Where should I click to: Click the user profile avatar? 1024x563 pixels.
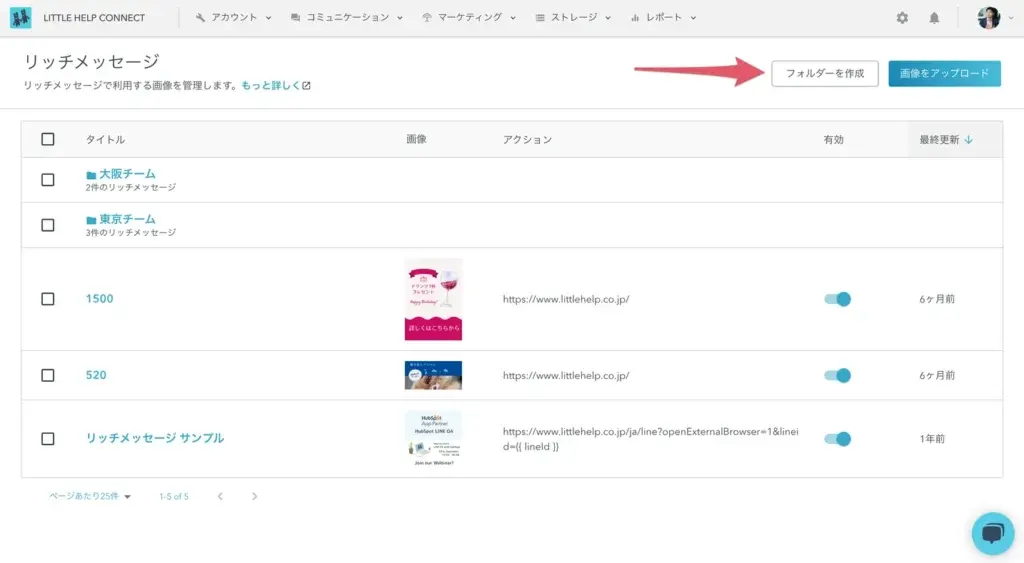coord(988,18)
